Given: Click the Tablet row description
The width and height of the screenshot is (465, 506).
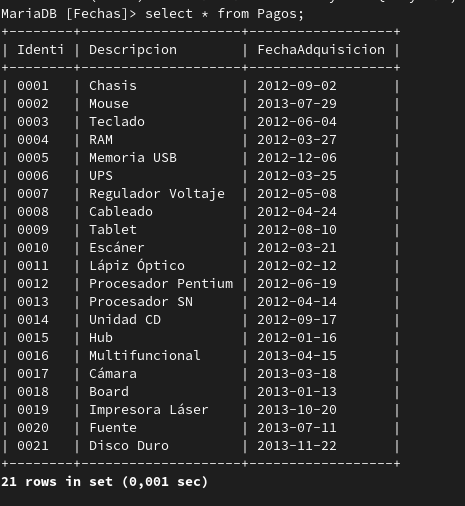Looking at the screenshot, I should click(113, 230).
